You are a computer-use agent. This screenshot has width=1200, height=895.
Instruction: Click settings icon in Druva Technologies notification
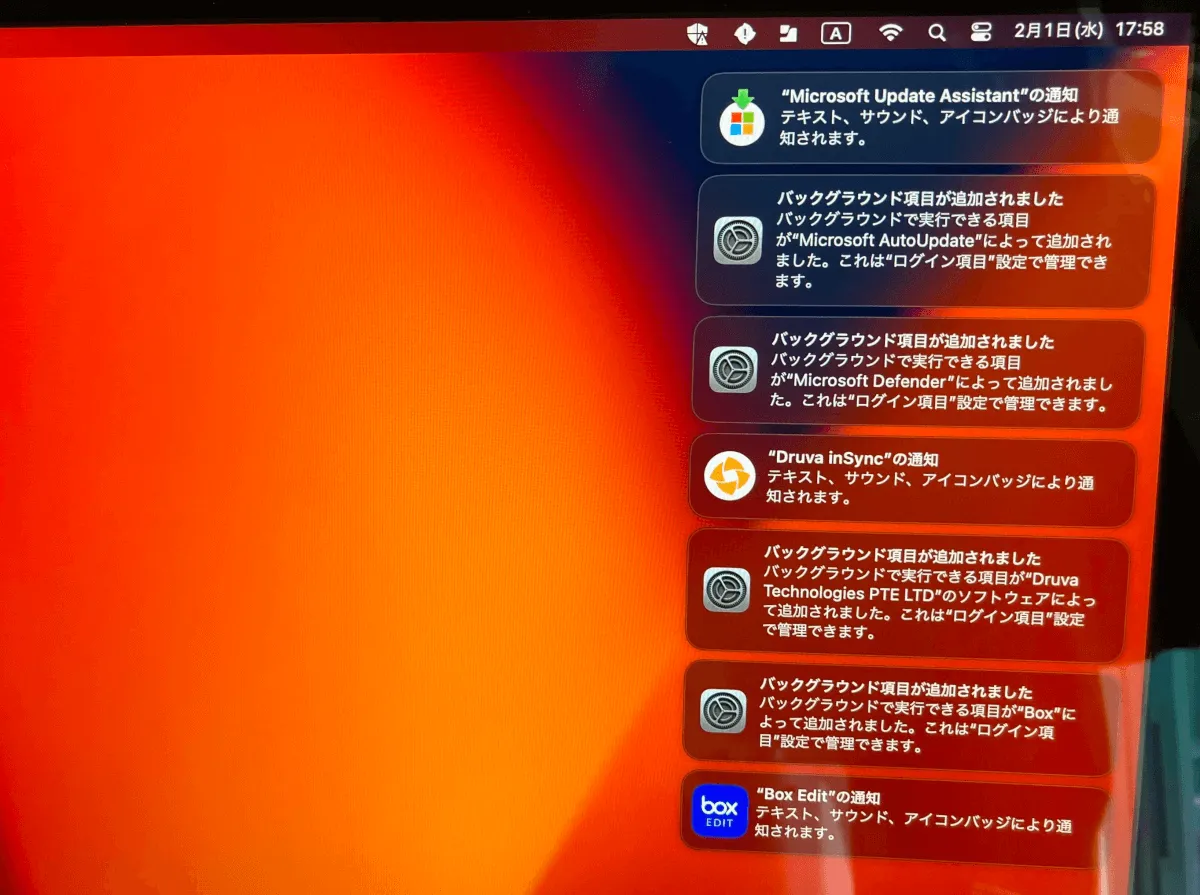(727, 590)
